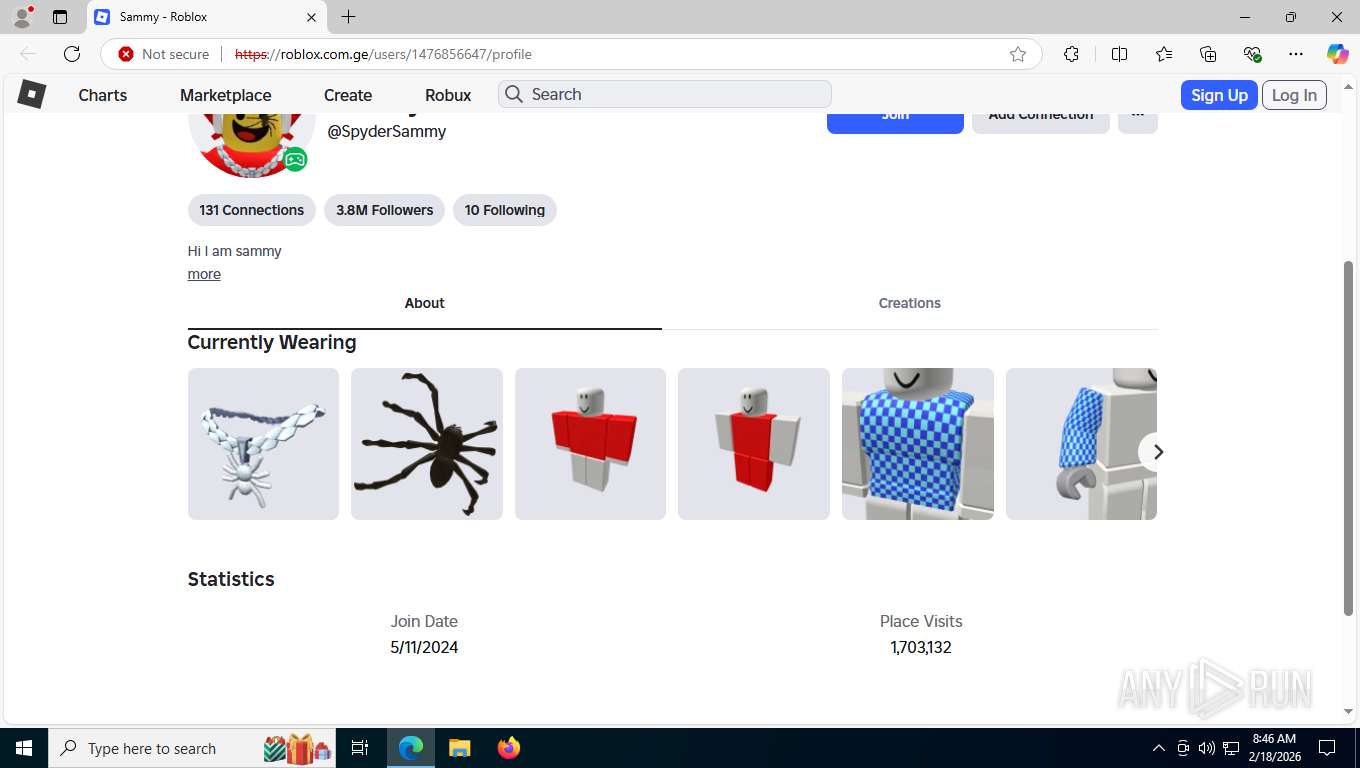Open browser Settings and more menu
The width and height of the screenshot is (1360, 768).
(x=1296, y=54)
